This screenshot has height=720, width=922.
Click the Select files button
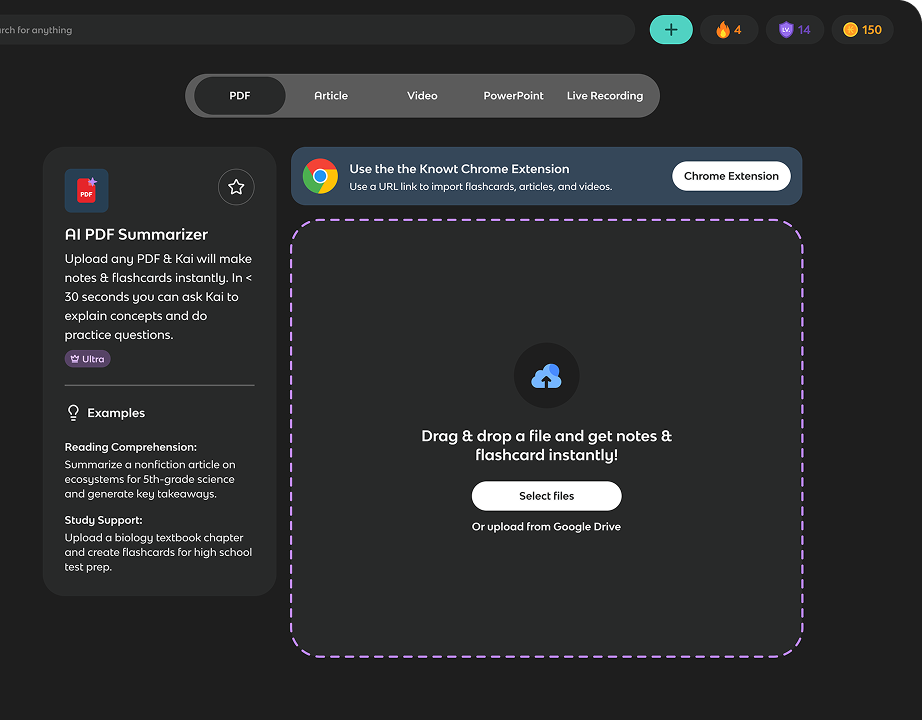pyautogui.click(x=546, y=496)
